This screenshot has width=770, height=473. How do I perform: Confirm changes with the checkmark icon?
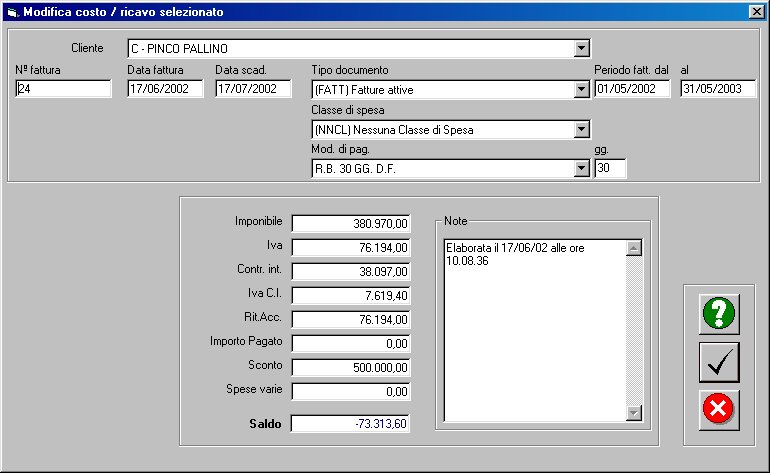719,362
